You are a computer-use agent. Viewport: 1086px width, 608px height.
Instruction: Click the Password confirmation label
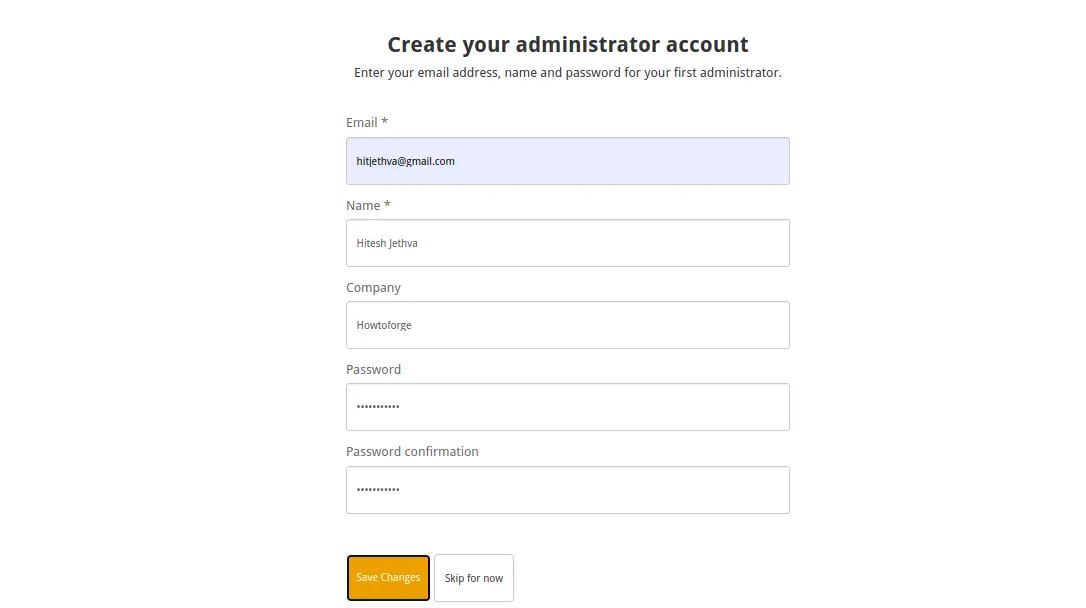412,451
